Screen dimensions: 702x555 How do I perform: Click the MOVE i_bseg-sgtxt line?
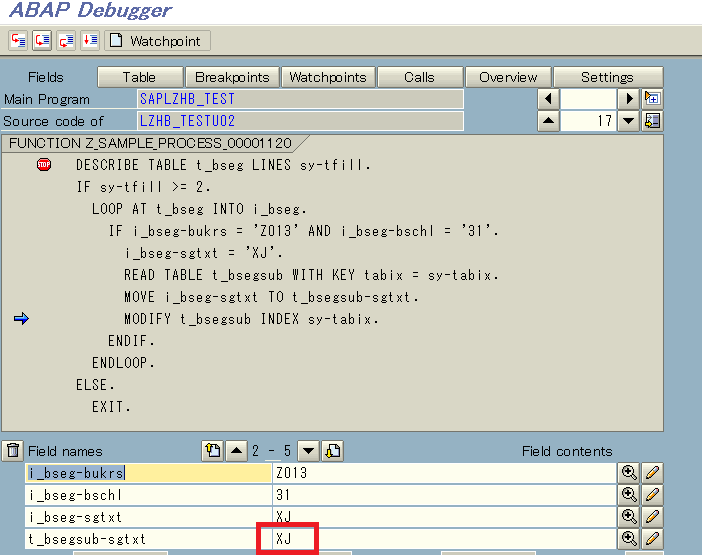271,297
